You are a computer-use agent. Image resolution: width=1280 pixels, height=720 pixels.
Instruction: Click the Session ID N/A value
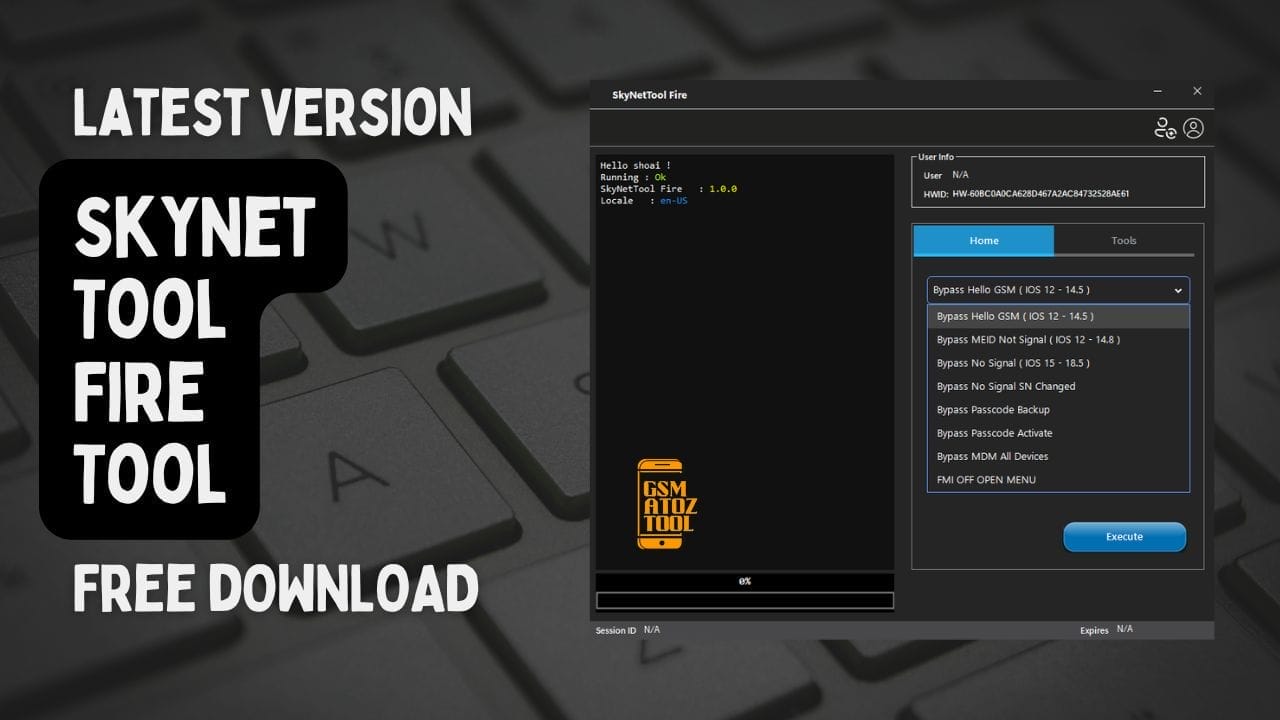point(652,630)
